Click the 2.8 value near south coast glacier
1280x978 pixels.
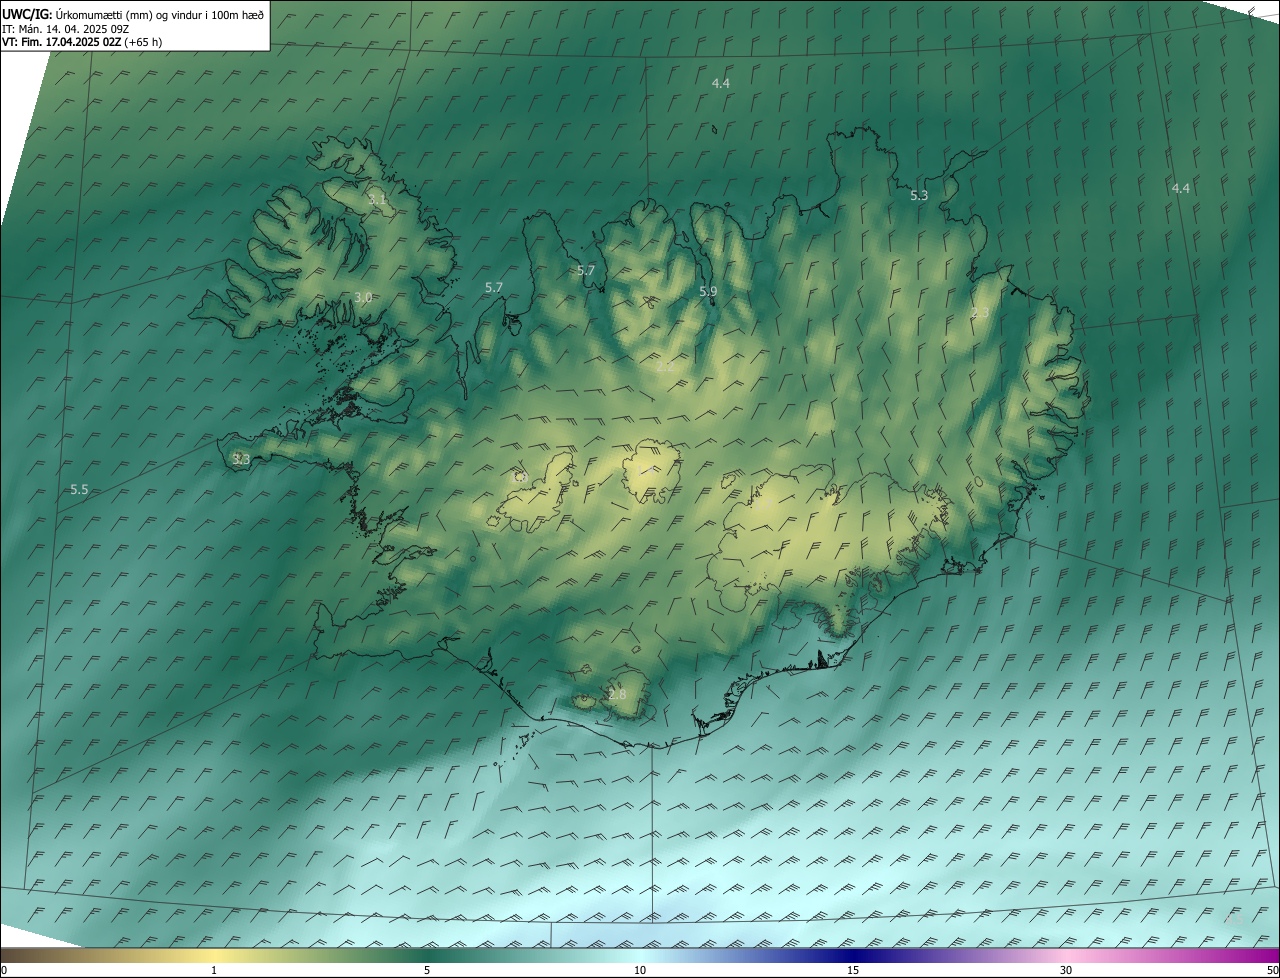coord(617,694)
